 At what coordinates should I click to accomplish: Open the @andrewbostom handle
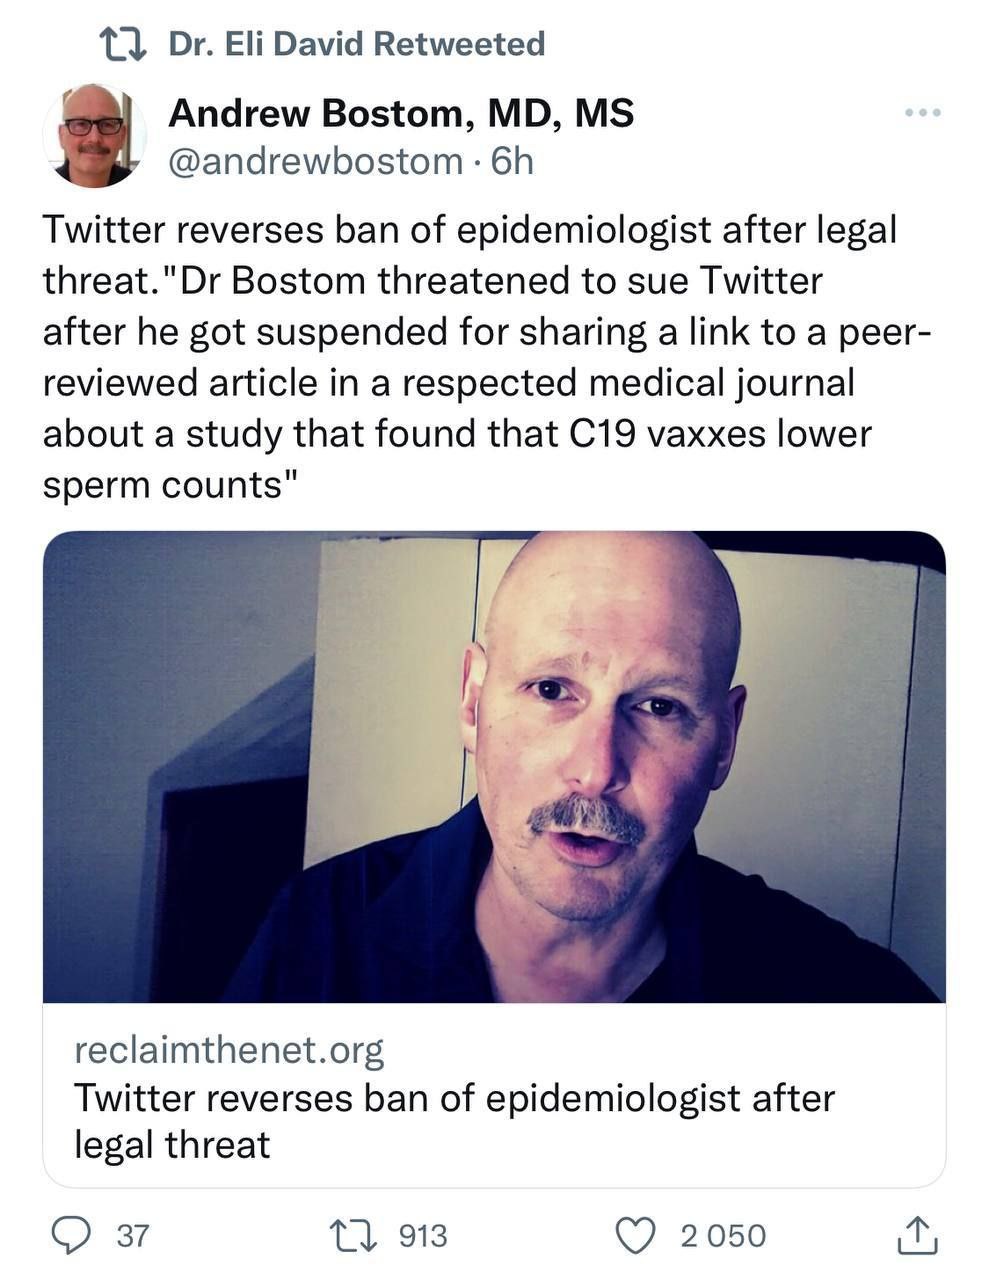[316, 161]
